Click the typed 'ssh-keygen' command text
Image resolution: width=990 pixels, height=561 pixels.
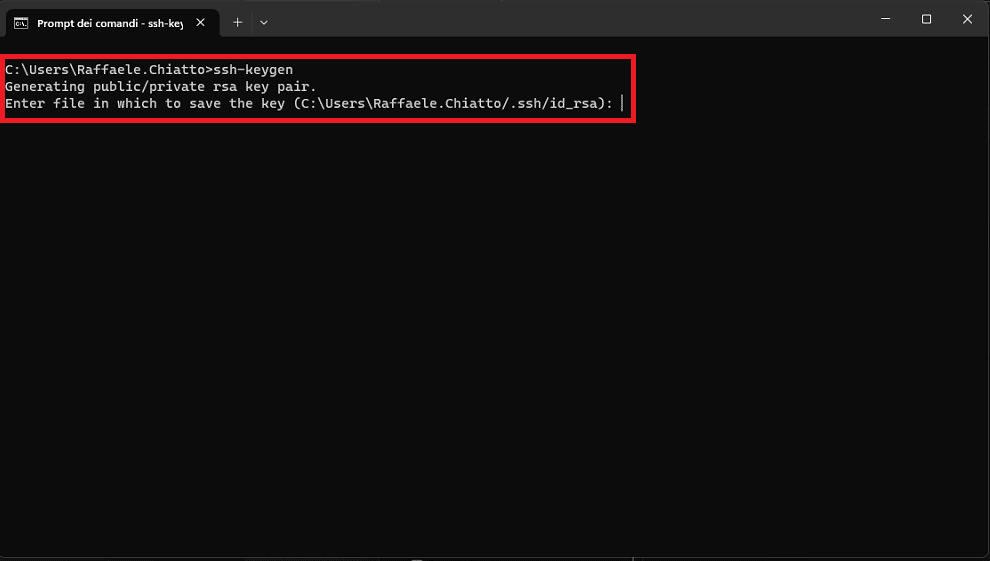[253, 69]
